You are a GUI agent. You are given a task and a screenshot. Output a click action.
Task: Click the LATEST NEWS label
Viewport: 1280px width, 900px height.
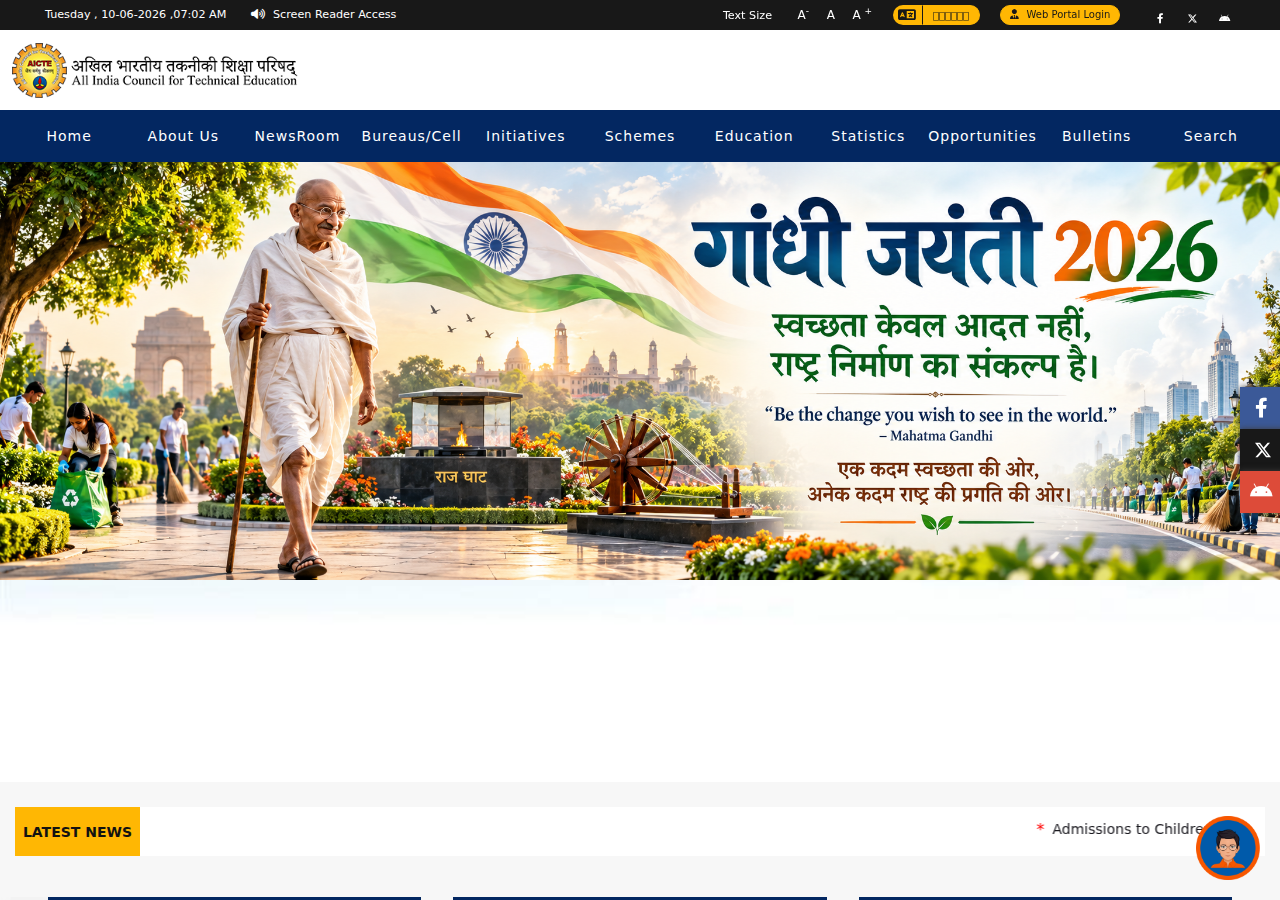pyautogui.click(x=77, y=832)
